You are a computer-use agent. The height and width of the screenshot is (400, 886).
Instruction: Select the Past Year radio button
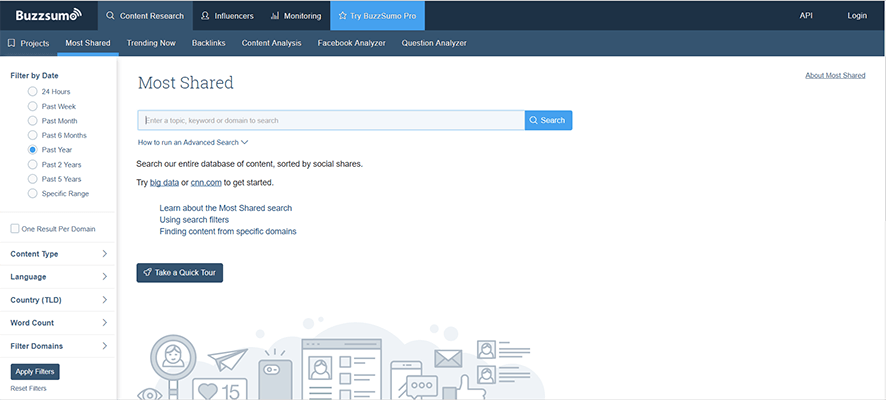32,150
